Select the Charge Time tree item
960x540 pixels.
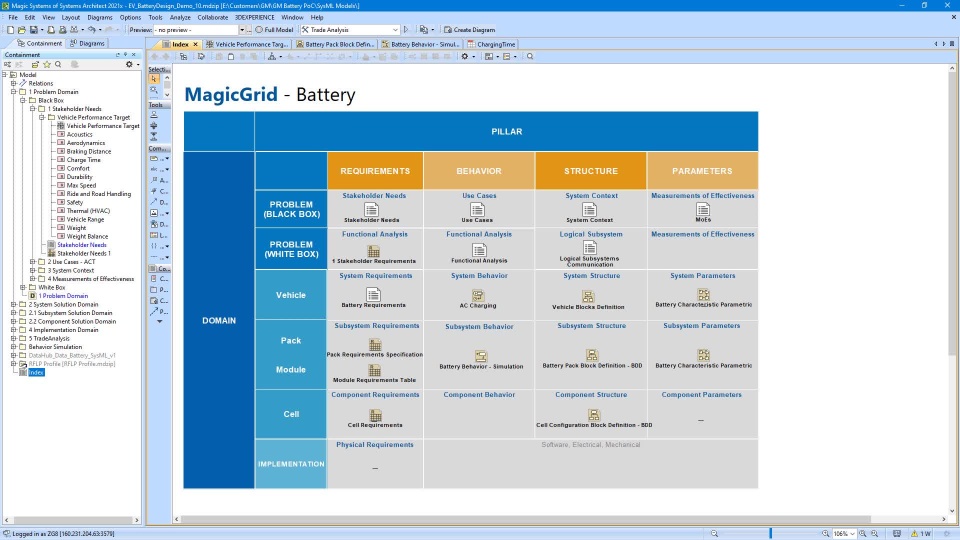[x=83, y=160]
